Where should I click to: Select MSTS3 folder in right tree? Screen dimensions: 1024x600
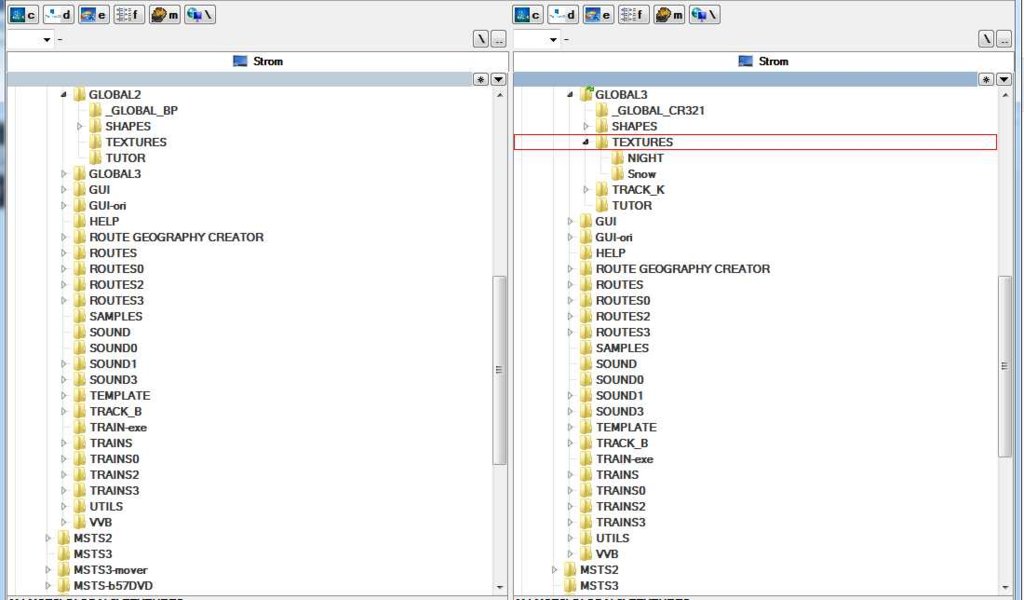coord(599,586)
